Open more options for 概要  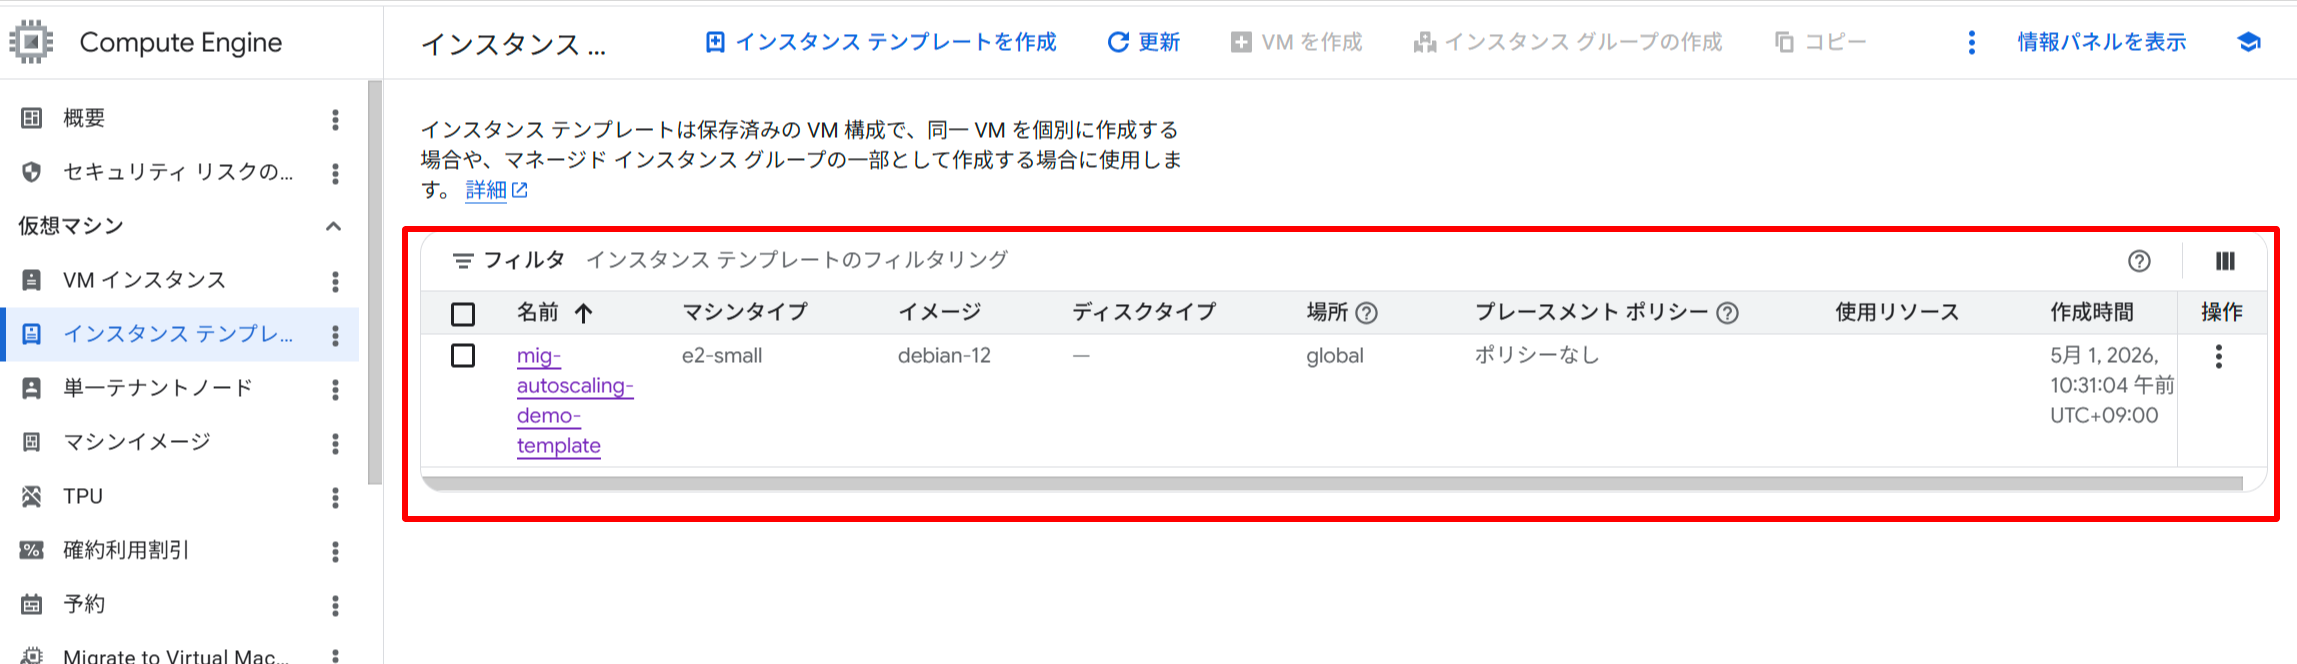click(x=335, y=120)
